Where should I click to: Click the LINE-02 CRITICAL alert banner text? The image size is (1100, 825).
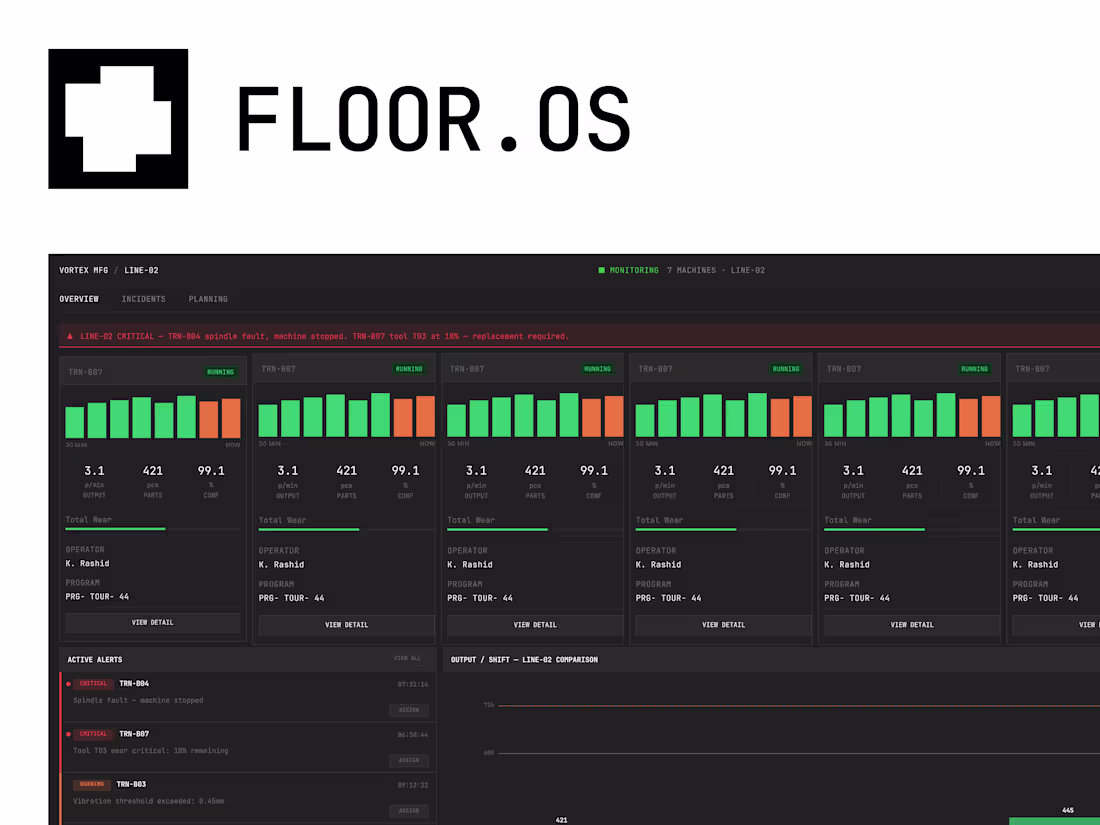point(324,337)
